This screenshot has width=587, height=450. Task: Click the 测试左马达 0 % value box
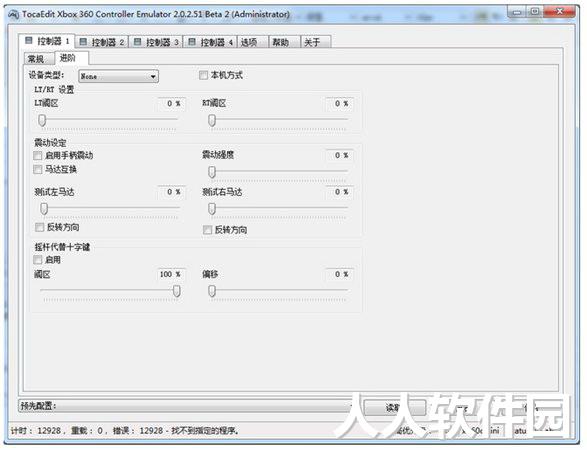pyautogui.click(x=171, y=192)
